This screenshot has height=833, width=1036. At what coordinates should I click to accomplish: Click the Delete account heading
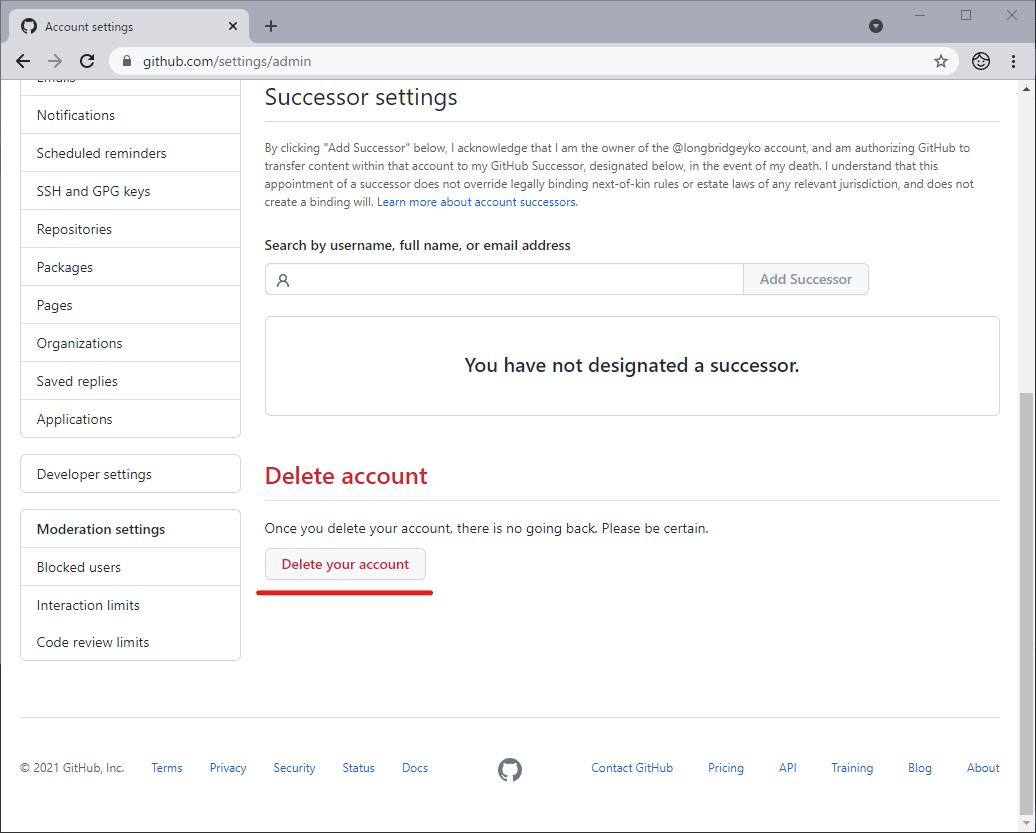pyautogui.click(x=346, y=476)
